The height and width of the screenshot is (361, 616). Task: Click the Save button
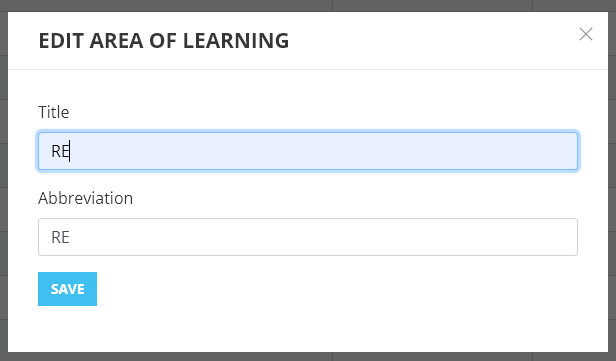click(x=68, y=289)
